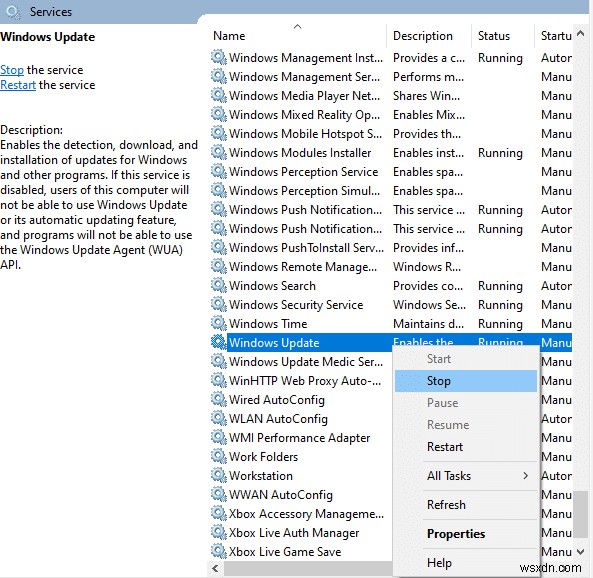Select the greyed Pause context menu entry
Image resolution: width=593 pixels, height=578 pixels.
click(466, 403)
